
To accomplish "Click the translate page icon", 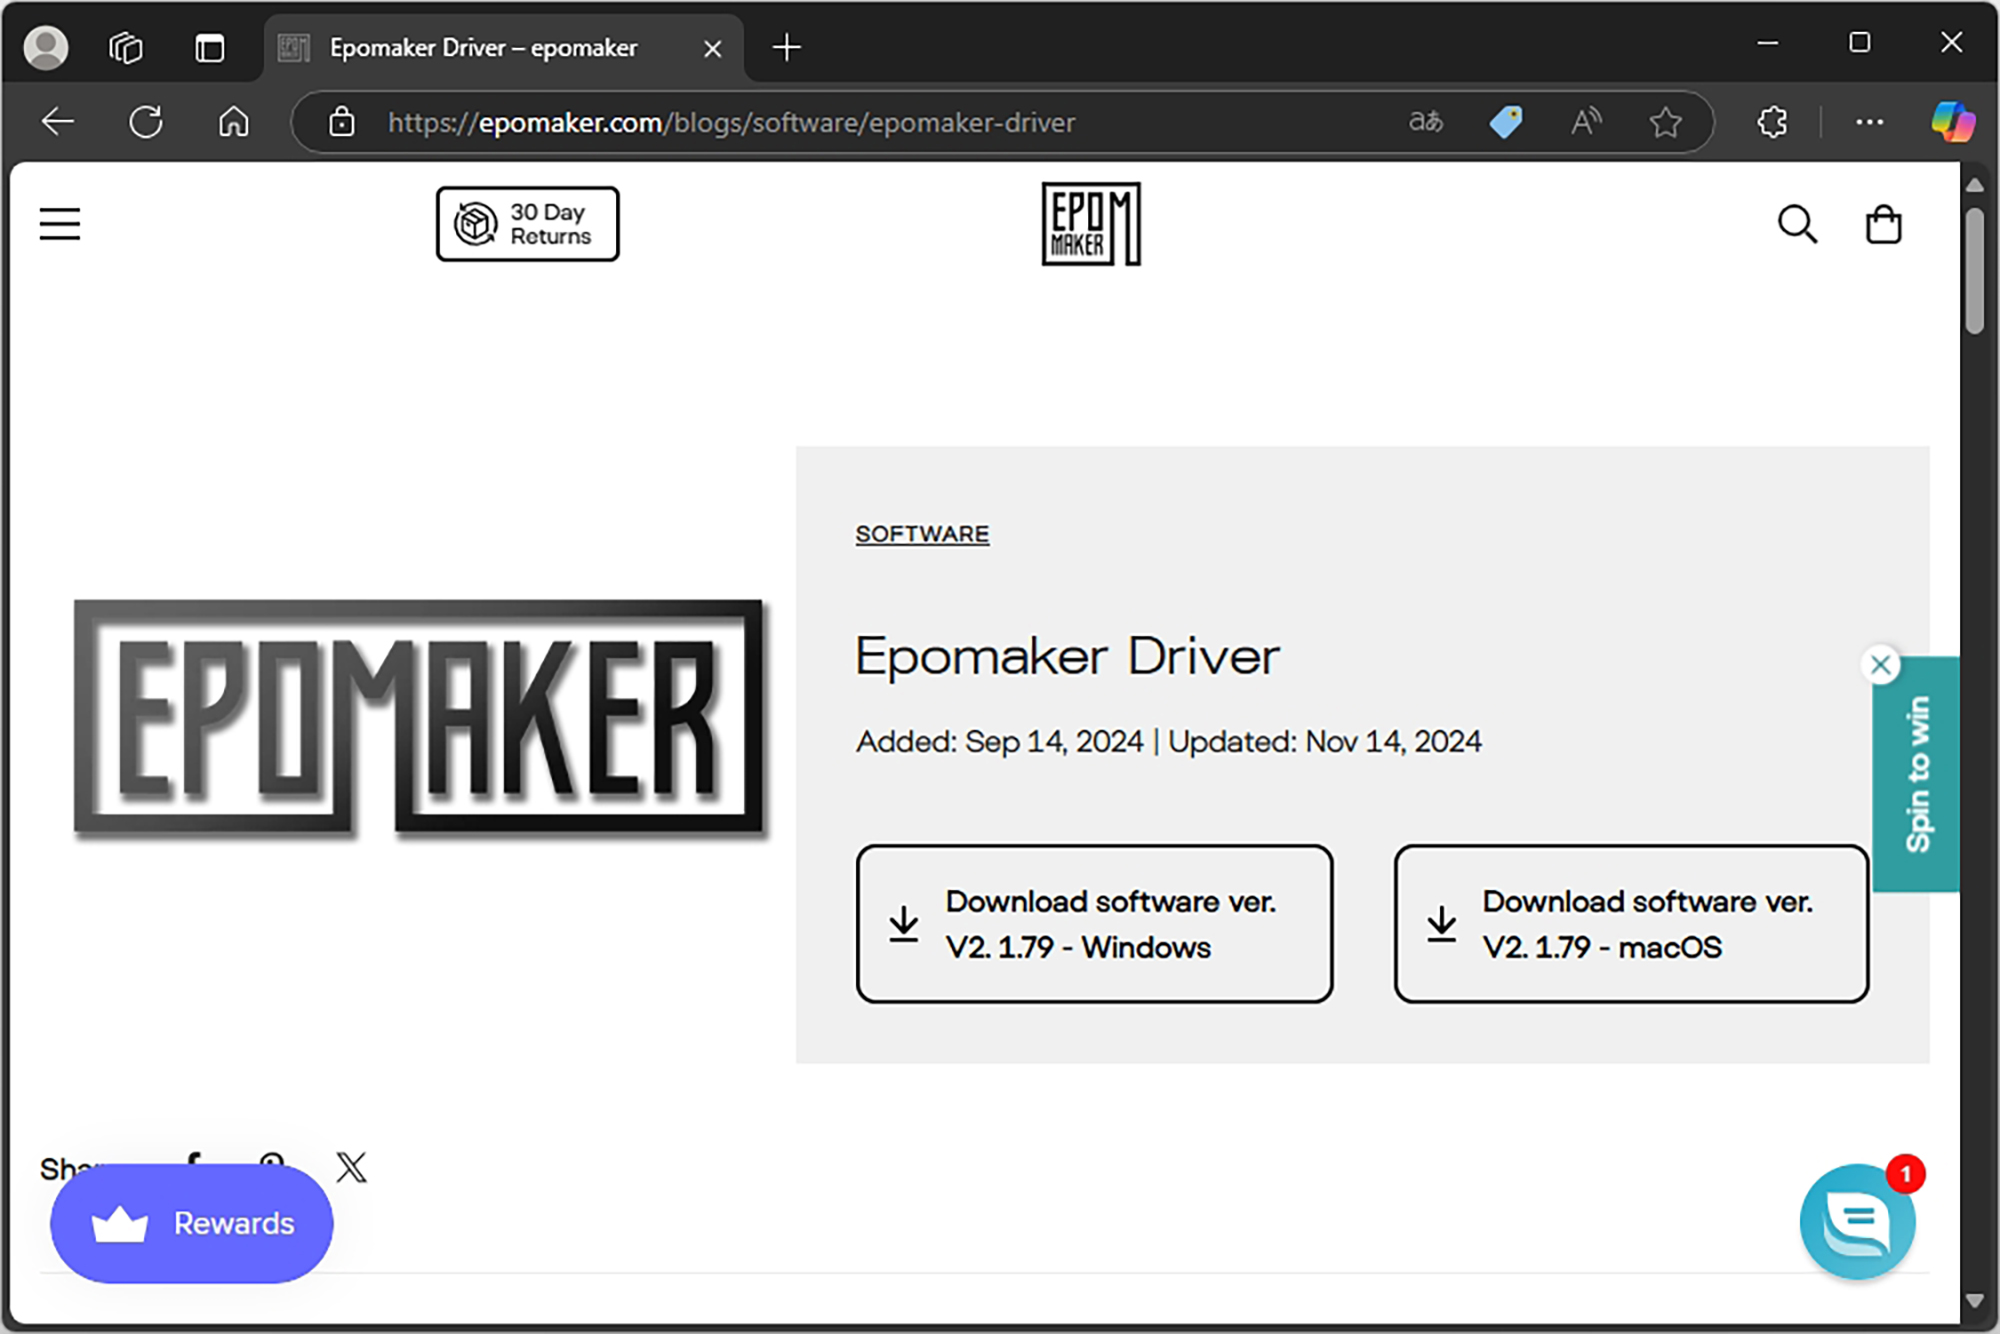I will pyautogui.click(x=1425, y=122).
